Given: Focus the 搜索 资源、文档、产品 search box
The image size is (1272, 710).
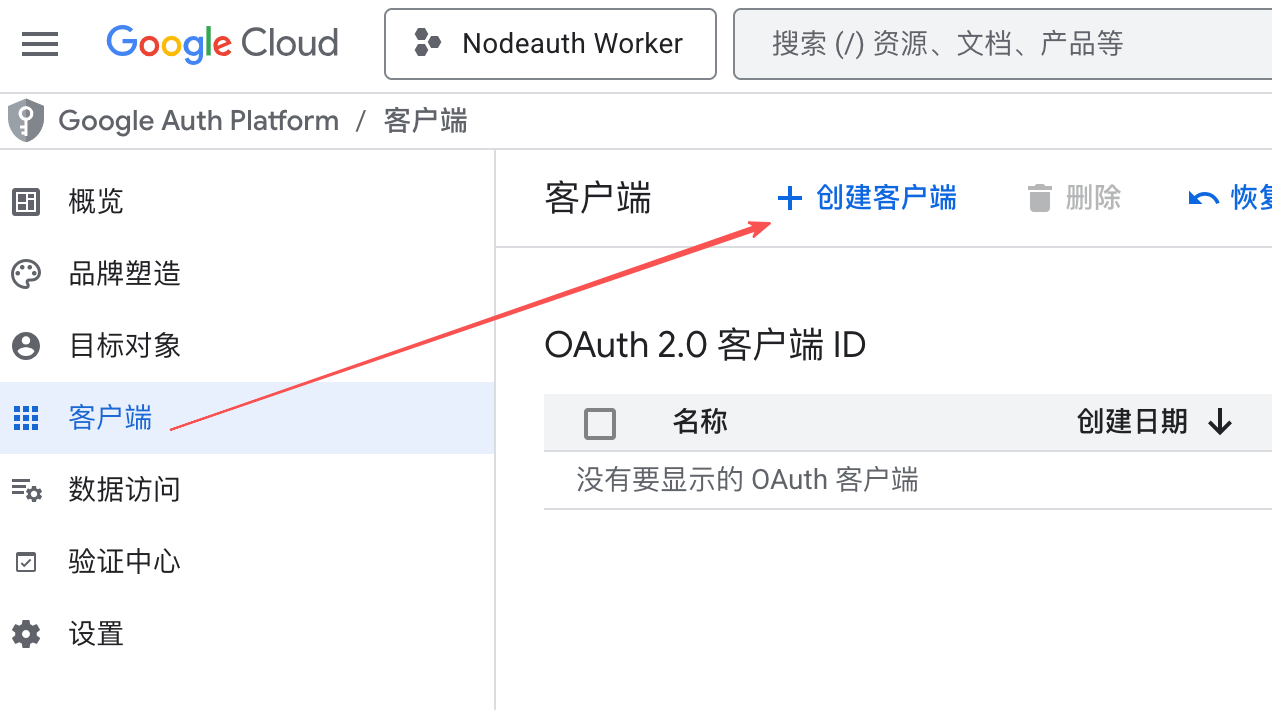Looking at the screenshot, I should 1000,44.
